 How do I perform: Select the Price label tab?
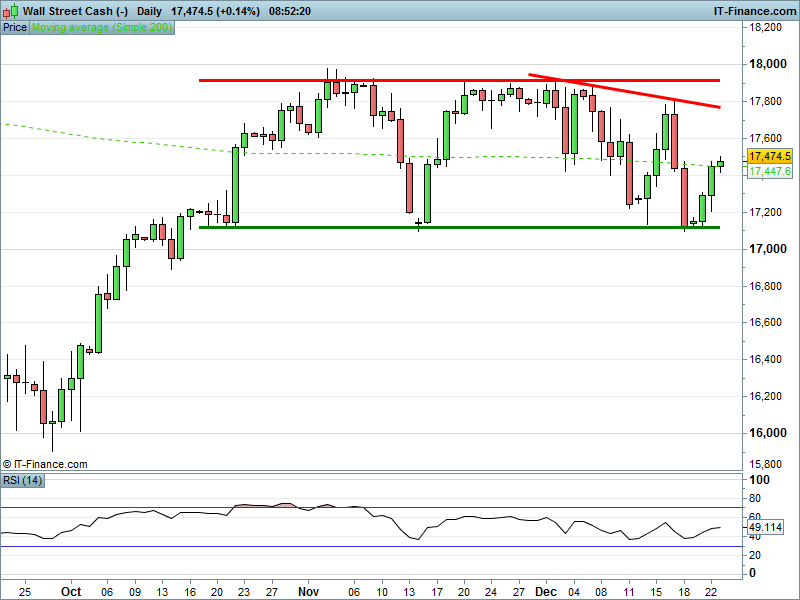[15, 28]
